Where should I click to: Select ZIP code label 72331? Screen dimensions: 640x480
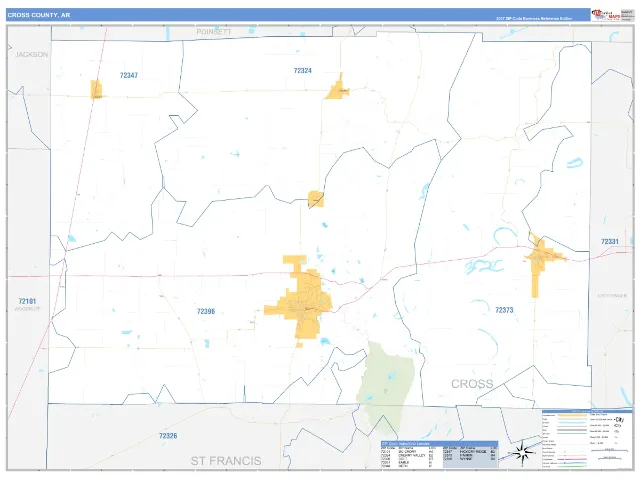(x=610, y=242)
